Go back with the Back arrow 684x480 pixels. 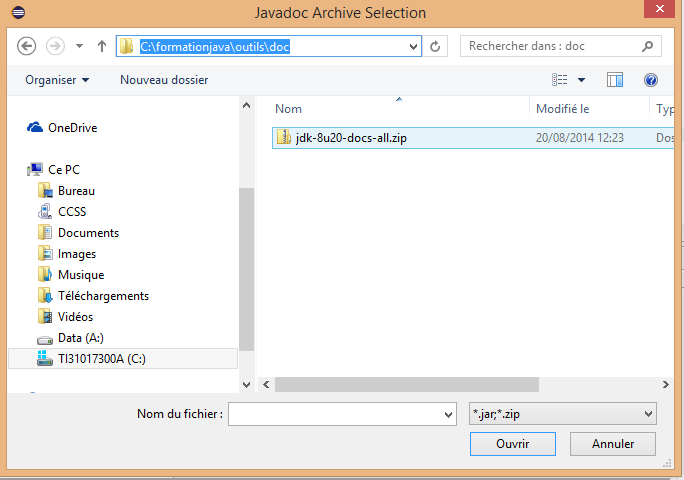[27, 46]
